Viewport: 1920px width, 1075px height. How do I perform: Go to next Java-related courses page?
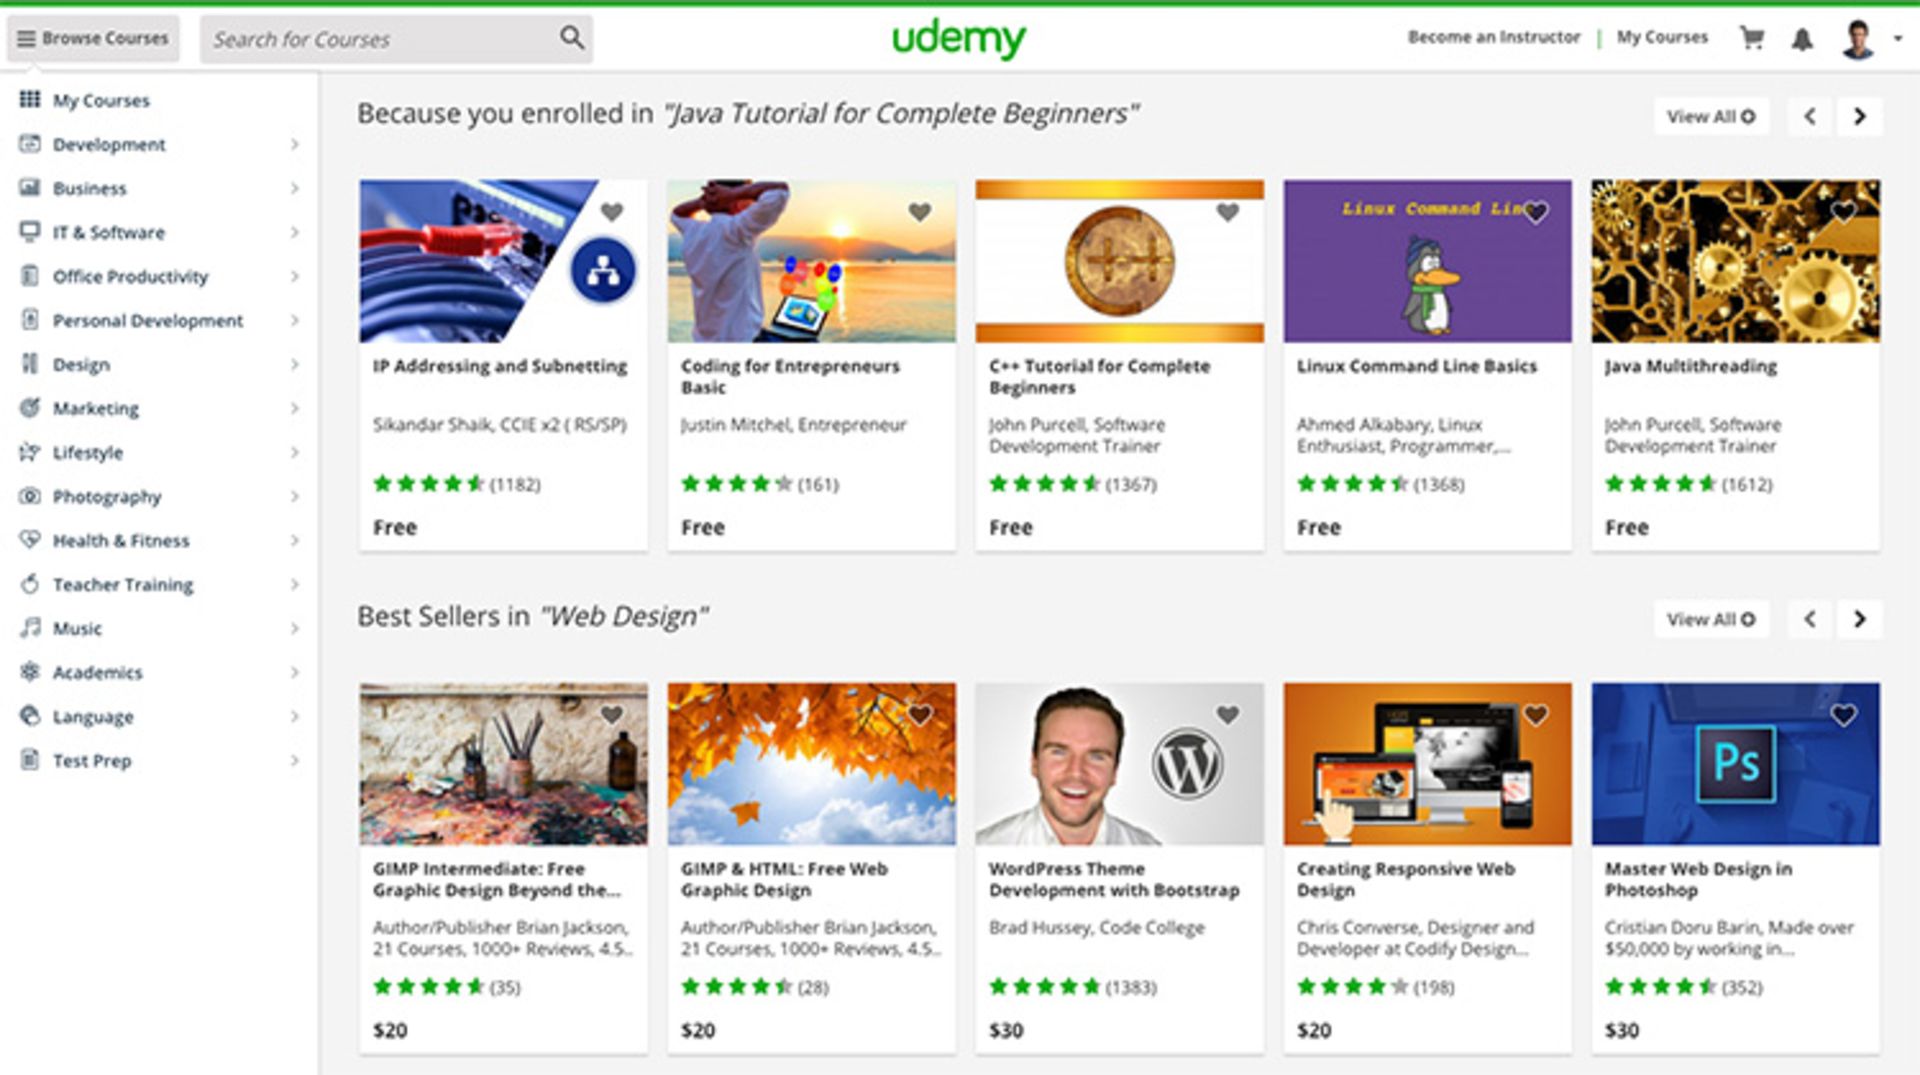pos(1859,116)
